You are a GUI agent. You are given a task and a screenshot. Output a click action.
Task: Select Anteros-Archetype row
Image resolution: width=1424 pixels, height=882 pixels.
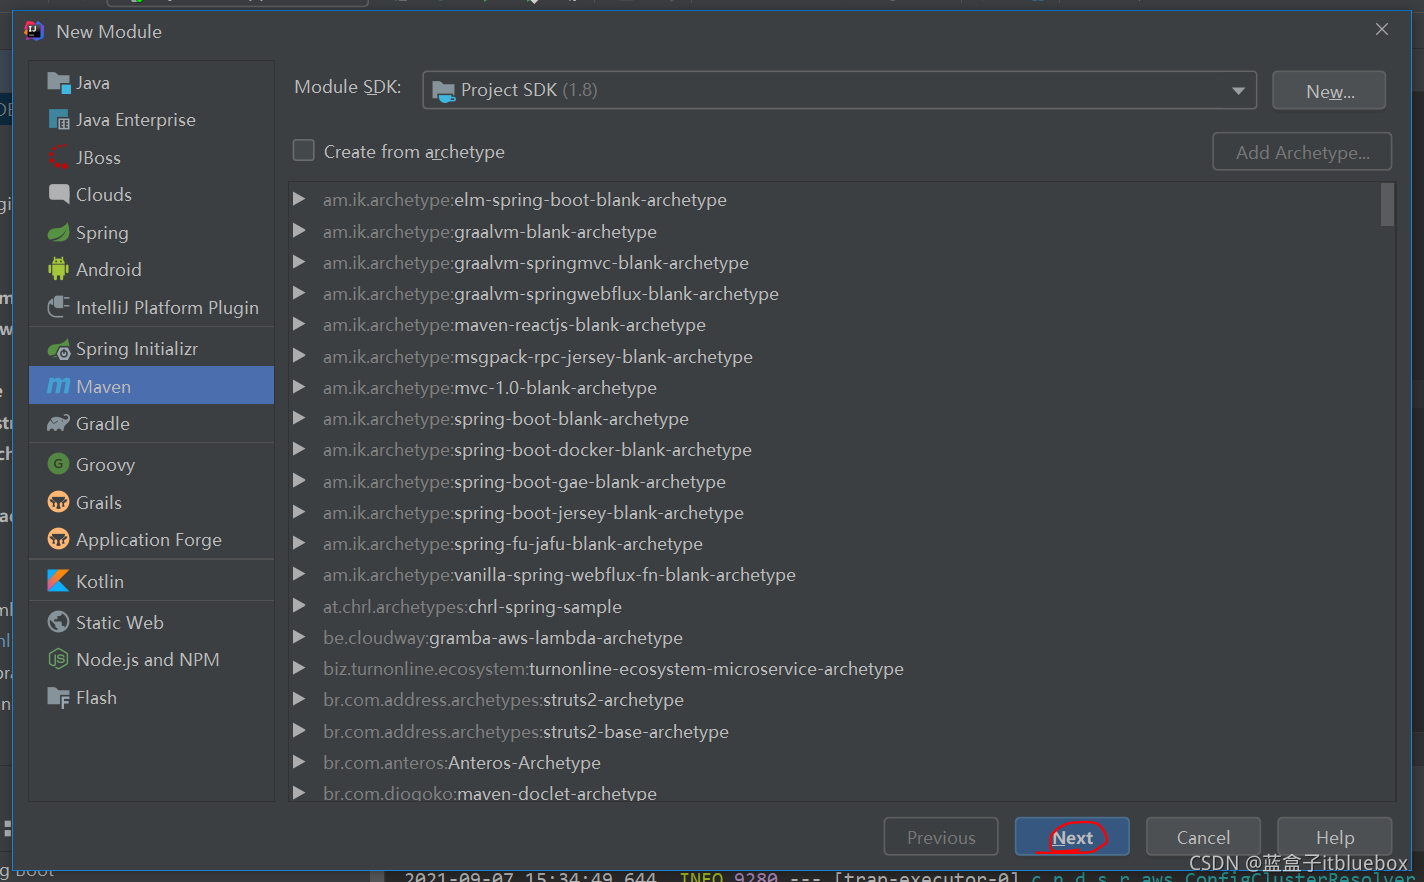[834, 762]
